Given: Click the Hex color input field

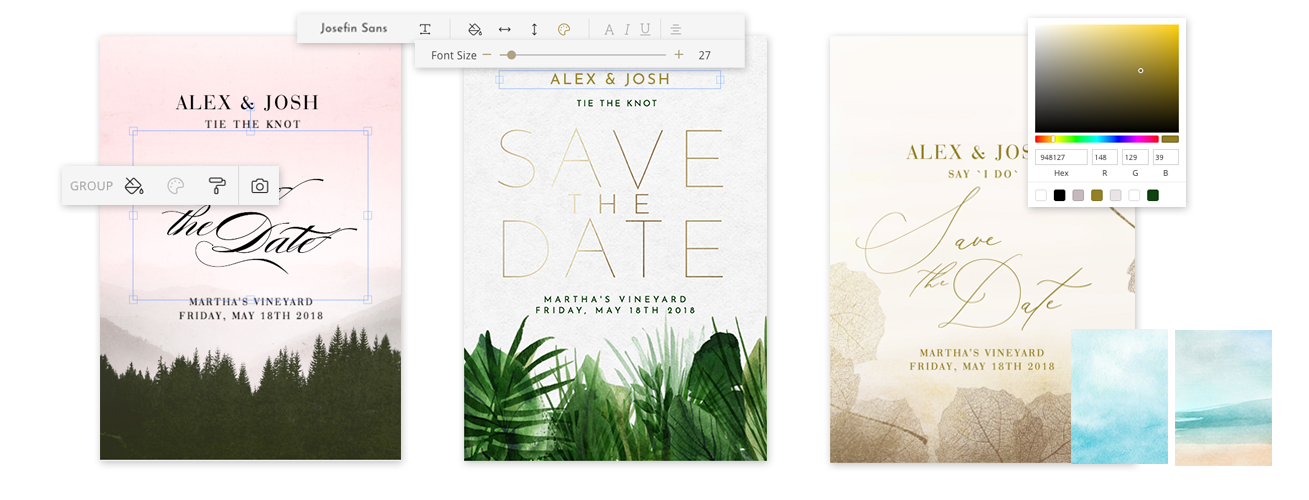Looking at the screenshot, I should click(1061, 157).
